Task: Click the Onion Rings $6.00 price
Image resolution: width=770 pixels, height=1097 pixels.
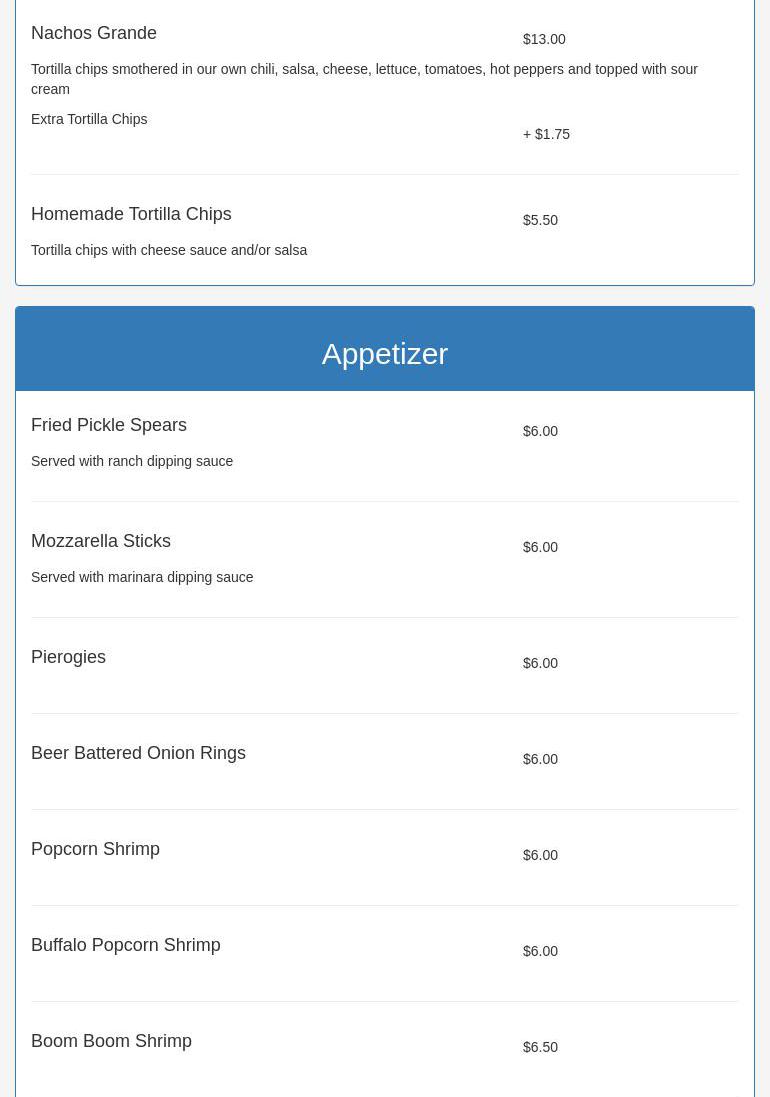Action: (540, 759)
